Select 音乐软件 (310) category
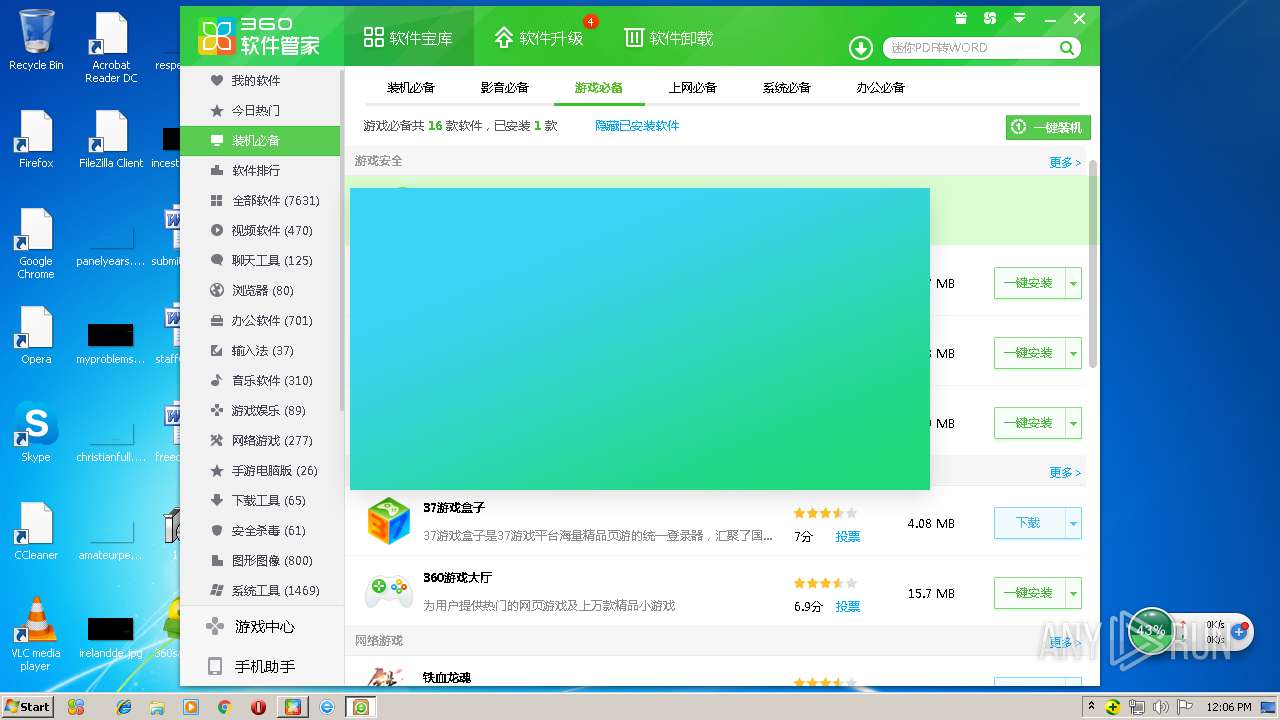Screen dimensions: 1280x720 pos(260,380)
